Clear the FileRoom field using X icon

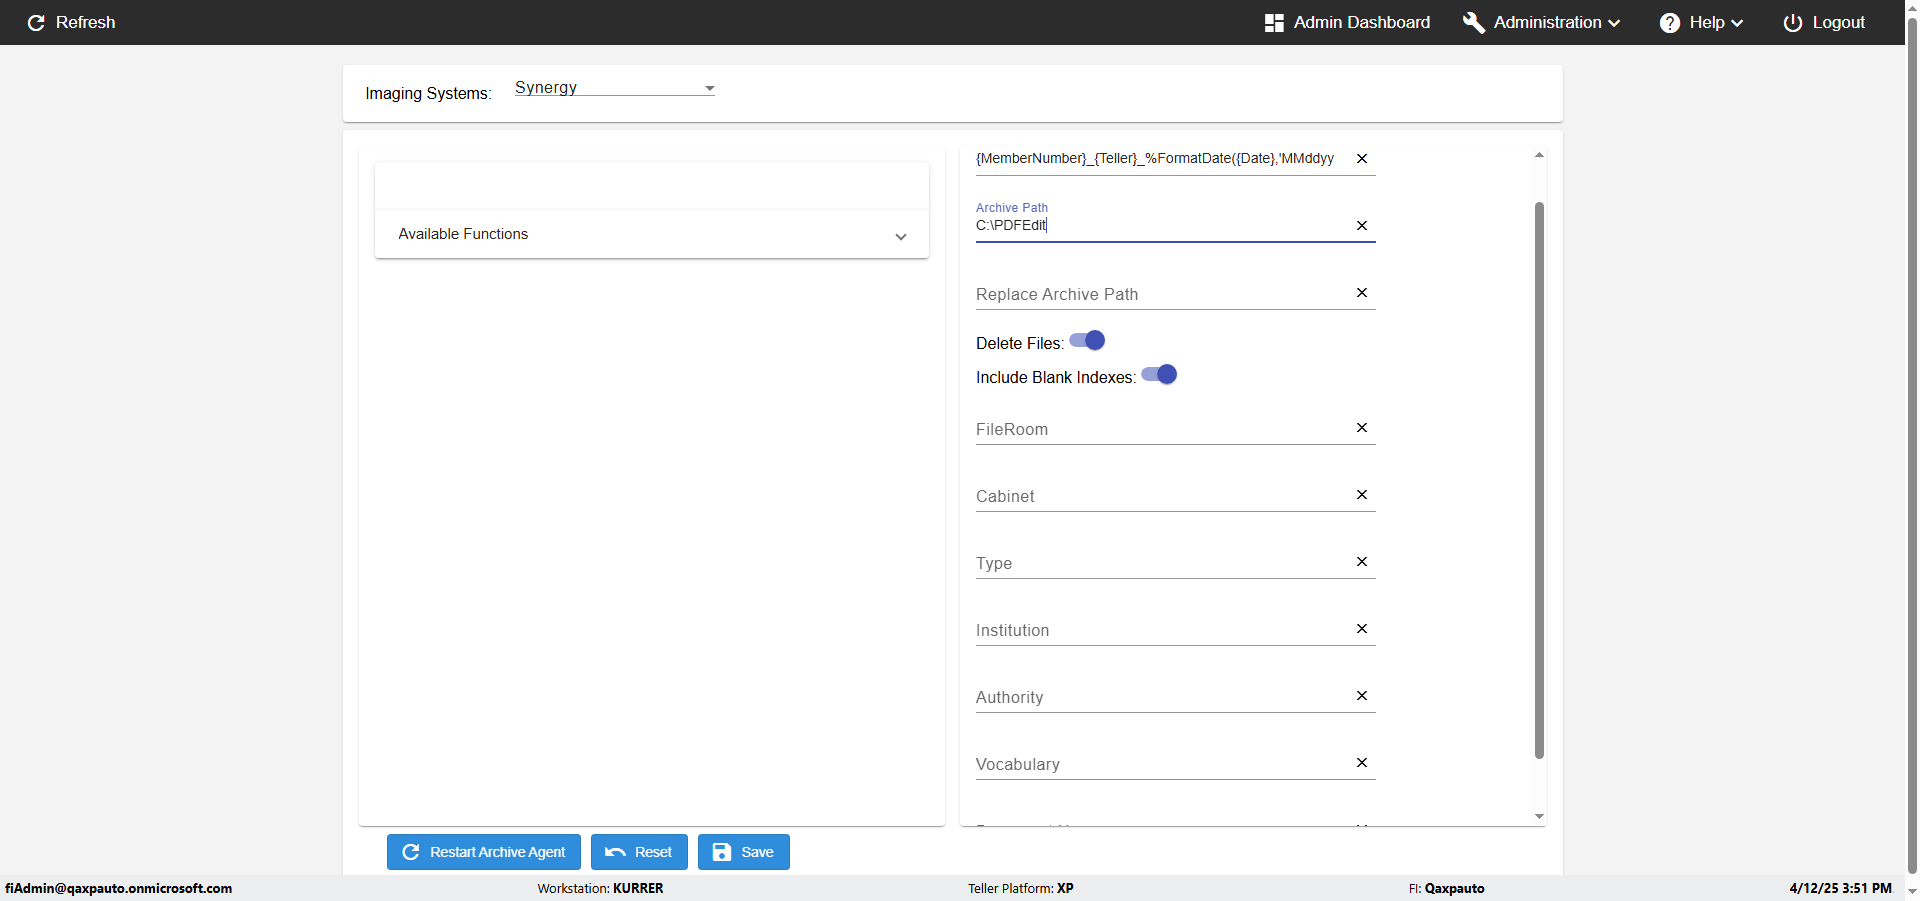tap(1361, 428)
